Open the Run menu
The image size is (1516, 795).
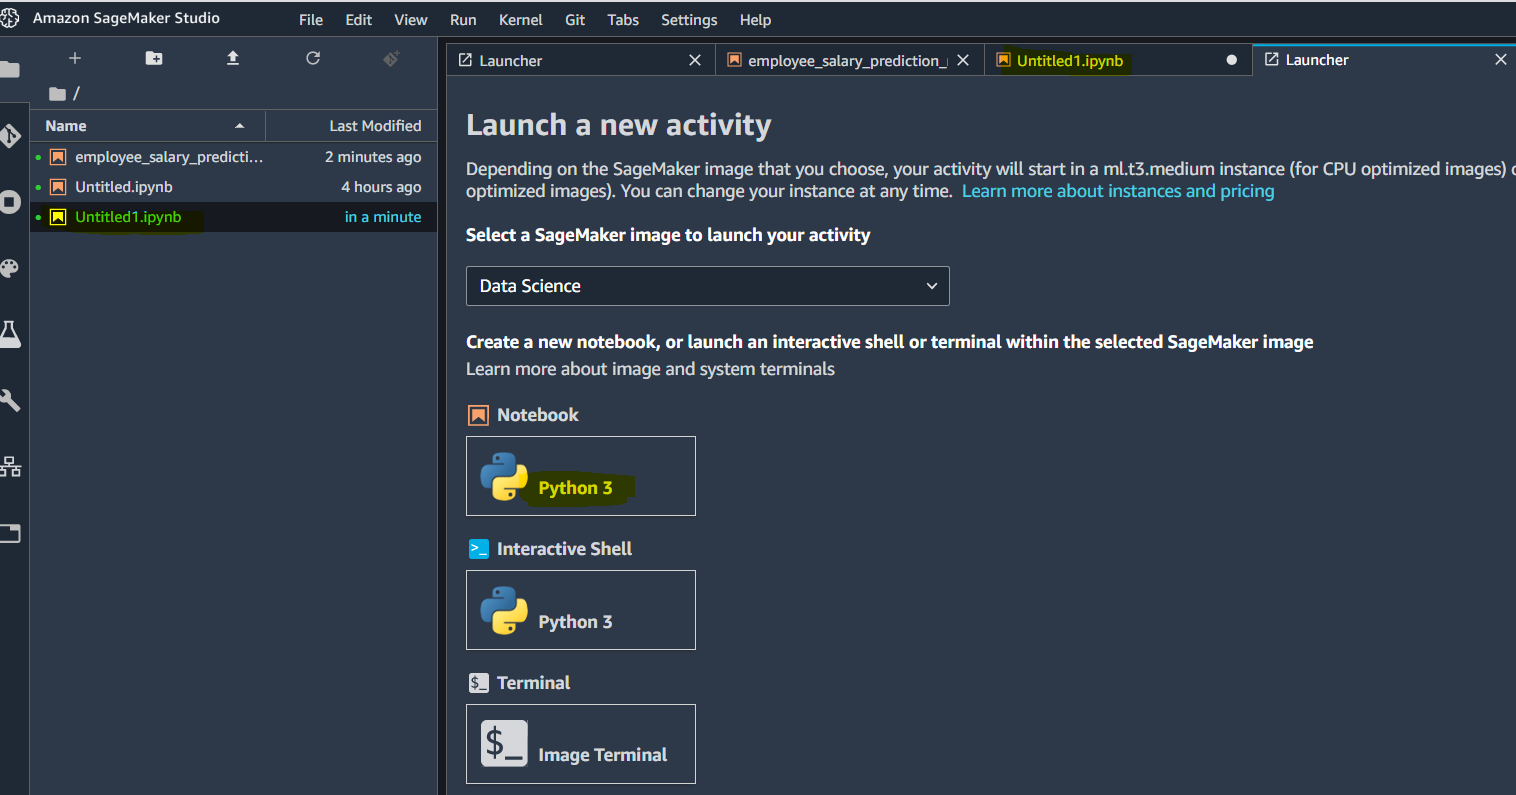coord(463,20)
